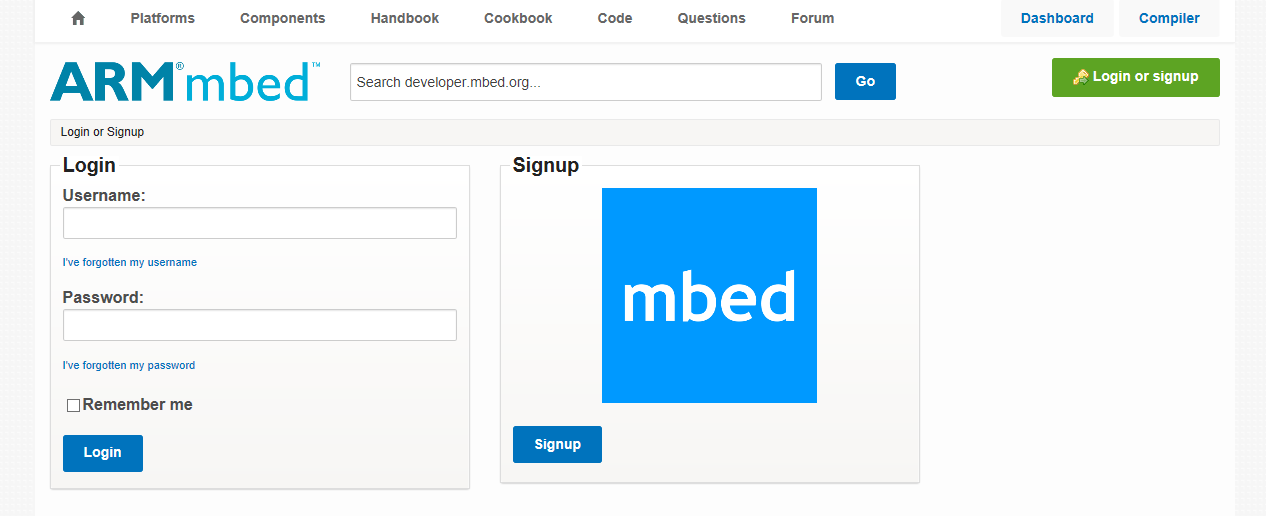Click the ARM mbed logo
Image resolution: width=1266 pixels, height=516 pixels.
point(185,81)
